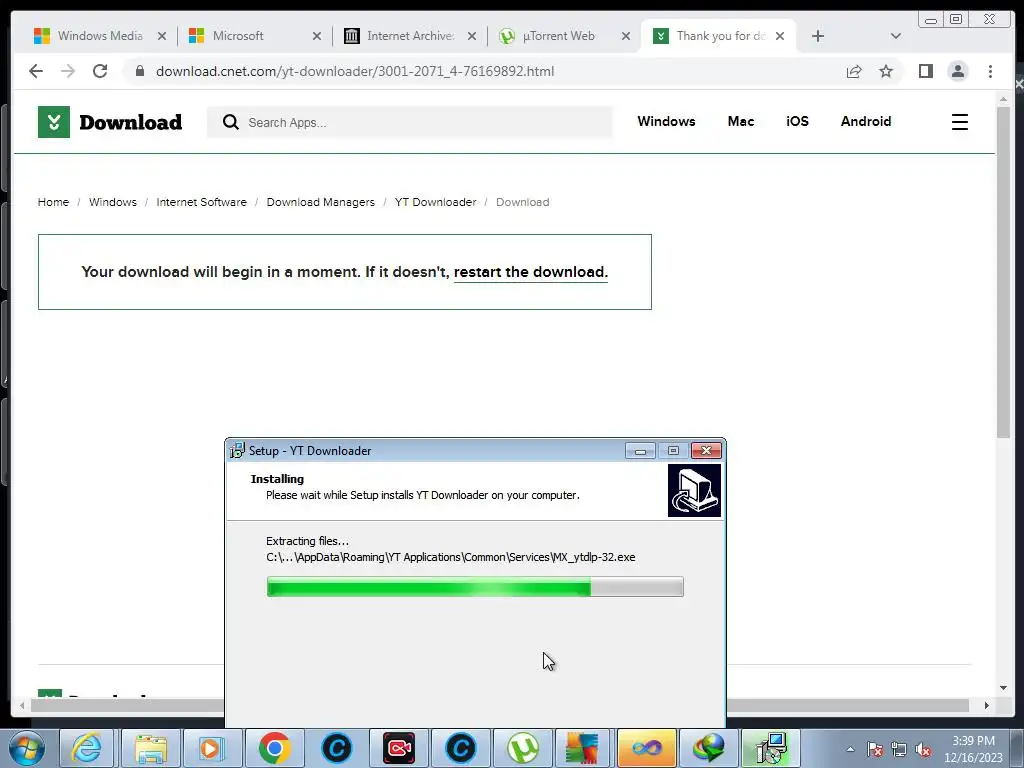Click the volume tray icon
The width and height of the screenshot is (1024, 768).
923,750
